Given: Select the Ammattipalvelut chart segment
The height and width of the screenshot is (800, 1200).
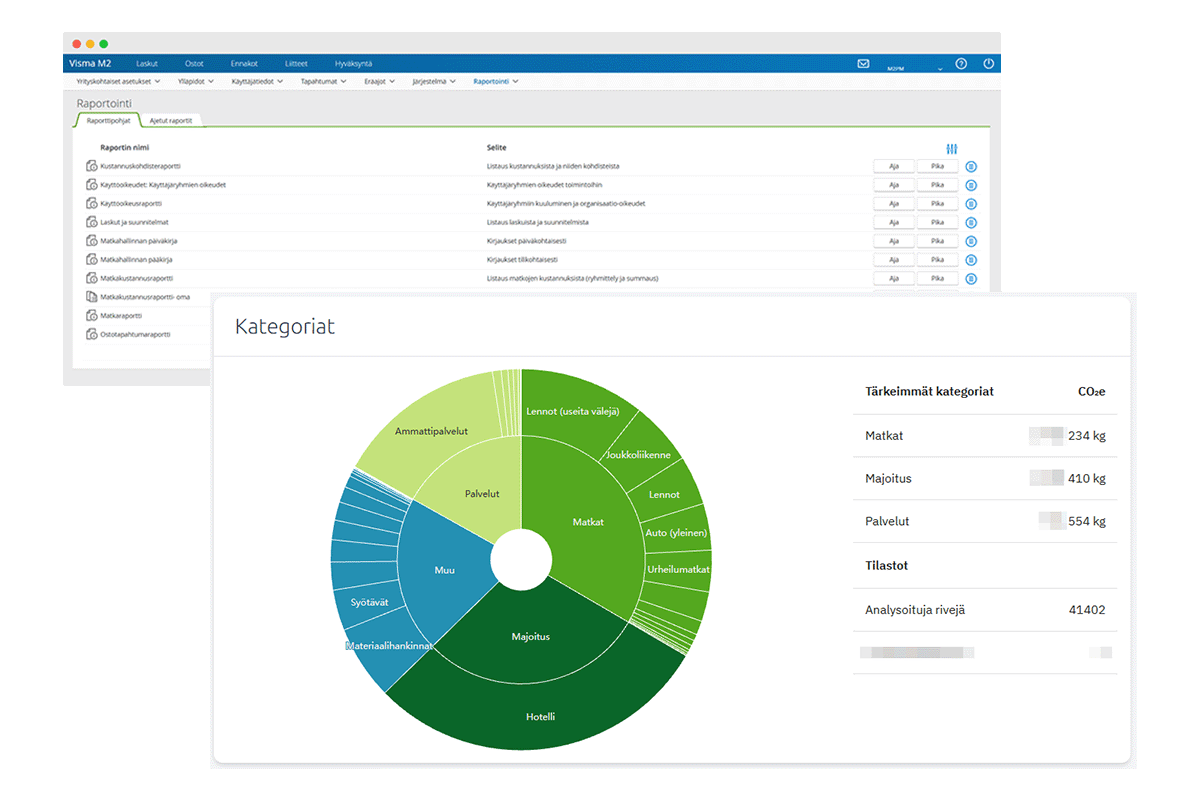Looking at the screenshot, I should pos(431,431).
